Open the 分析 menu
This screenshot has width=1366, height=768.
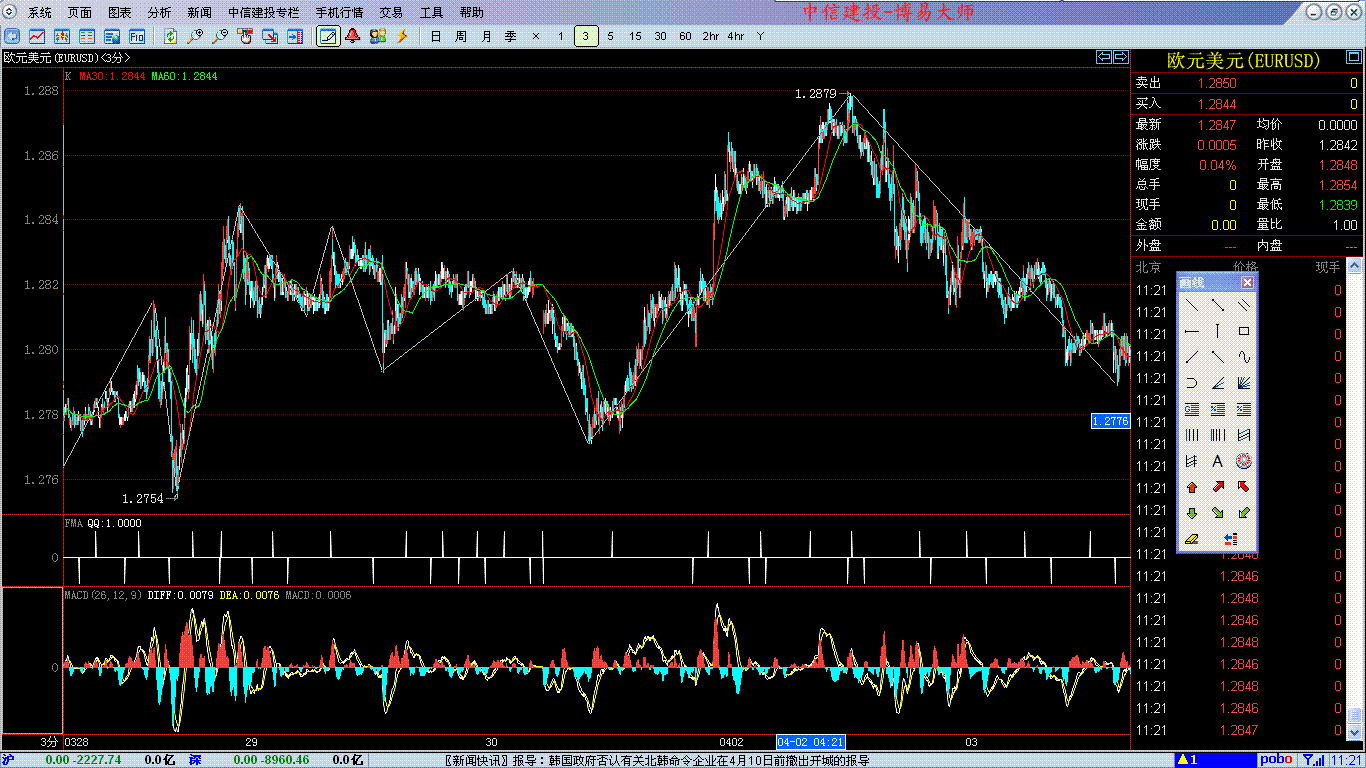(x=160, y=13)
